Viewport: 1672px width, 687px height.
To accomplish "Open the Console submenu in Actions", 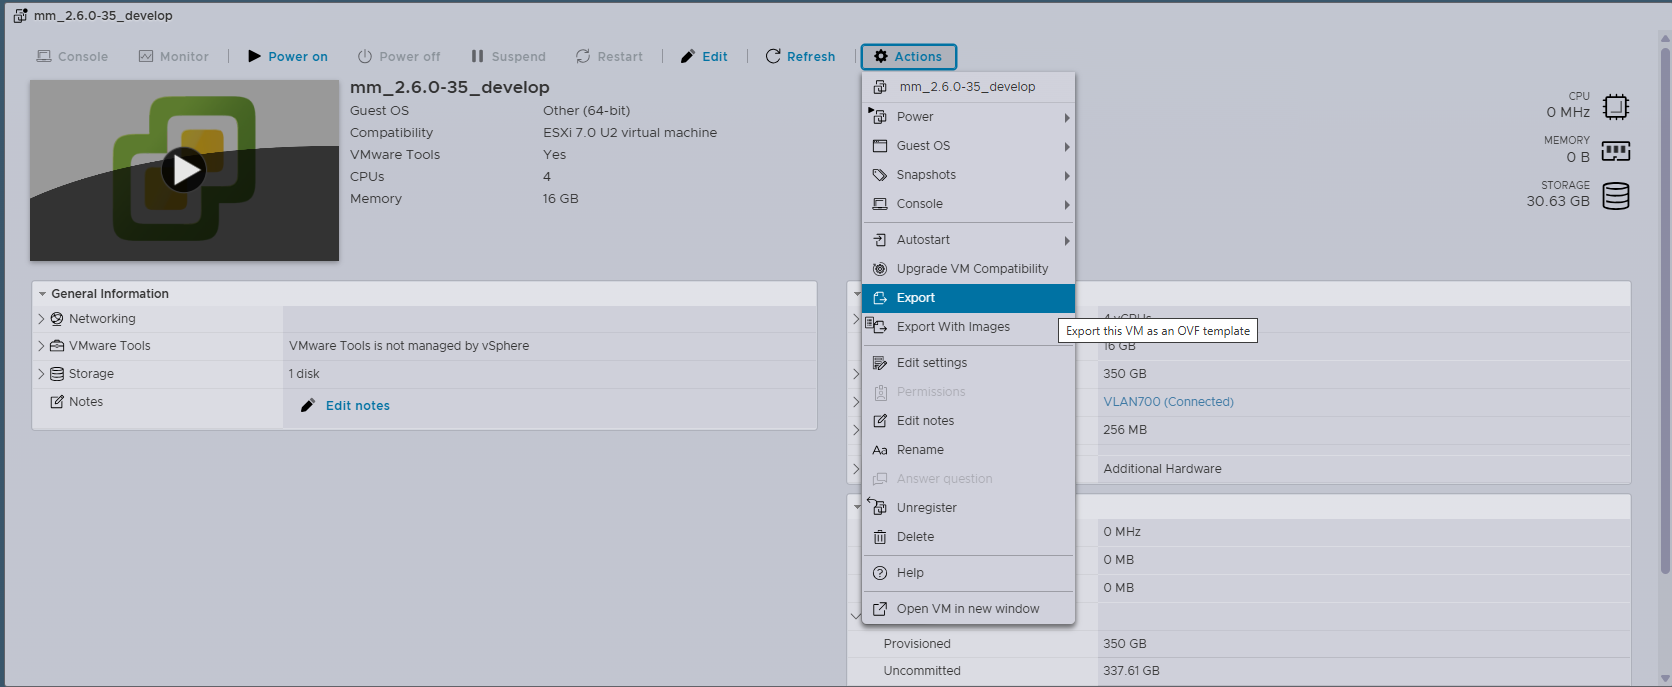I will tap(968, 204).
